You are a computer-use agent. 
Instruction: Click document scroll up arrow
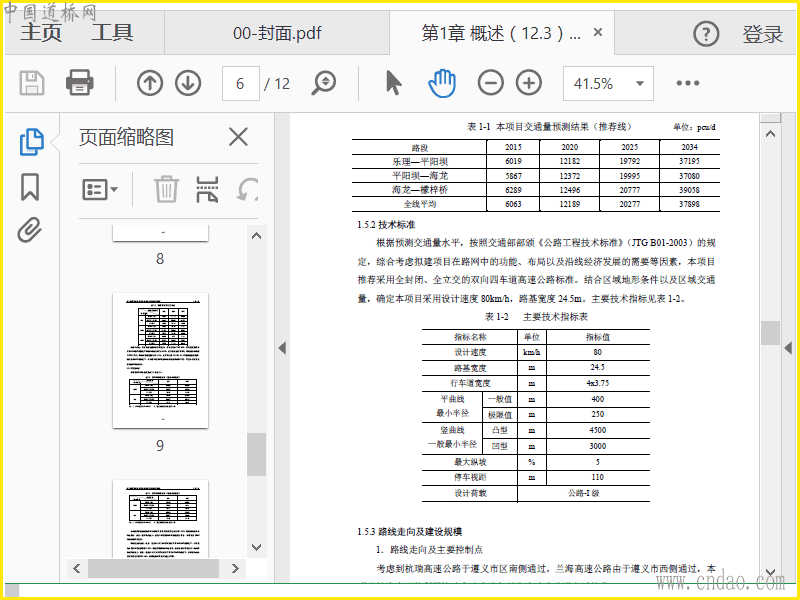770,134
